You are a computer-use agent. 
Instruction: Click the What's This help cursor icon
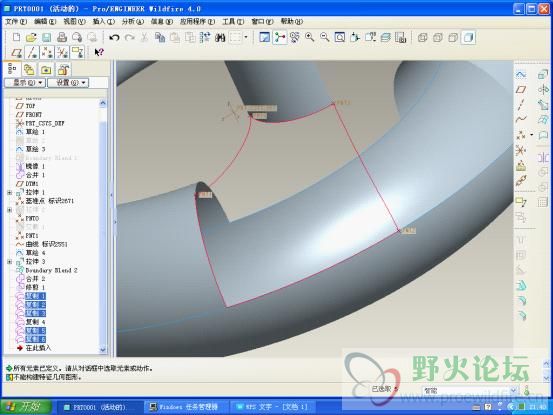click(99, 52)
